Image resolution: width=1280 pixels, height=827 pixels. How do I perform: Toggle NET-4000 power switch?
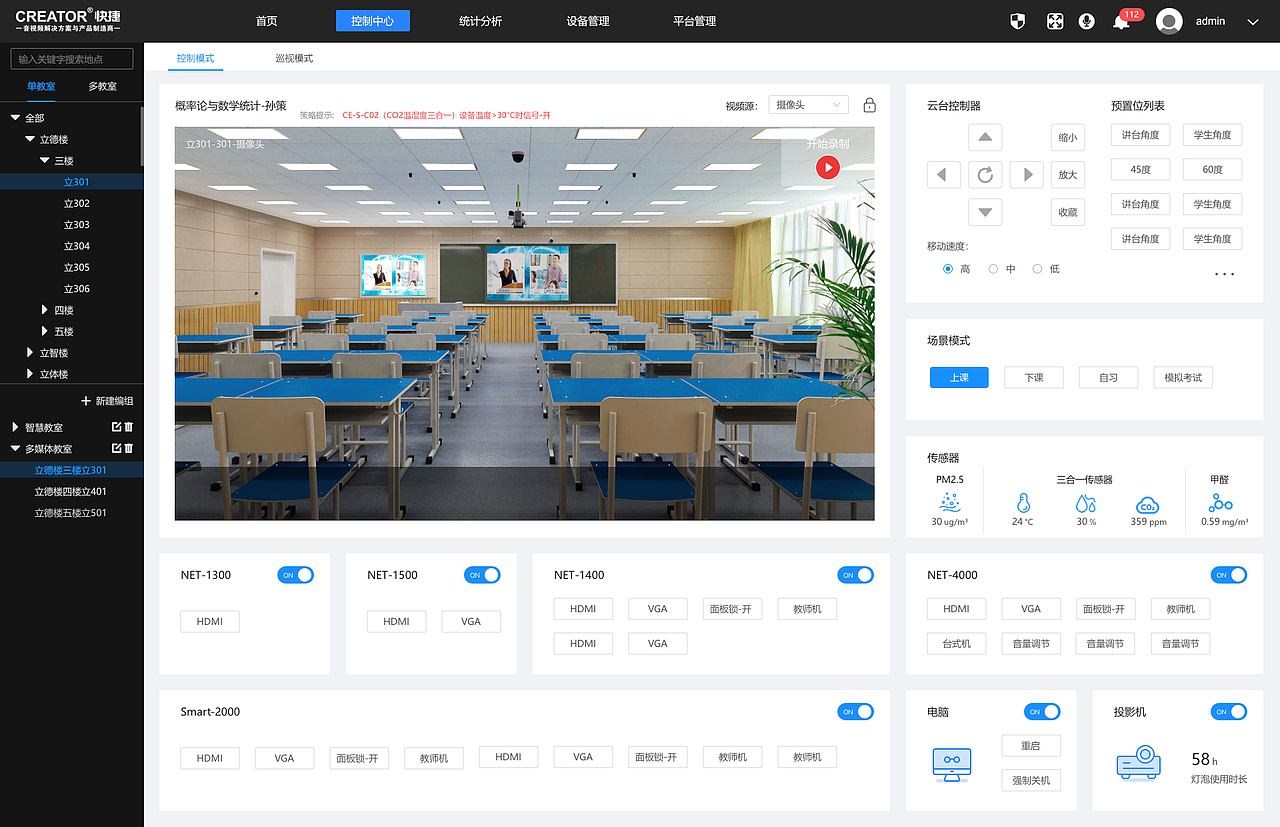(x=1229, y=575)
